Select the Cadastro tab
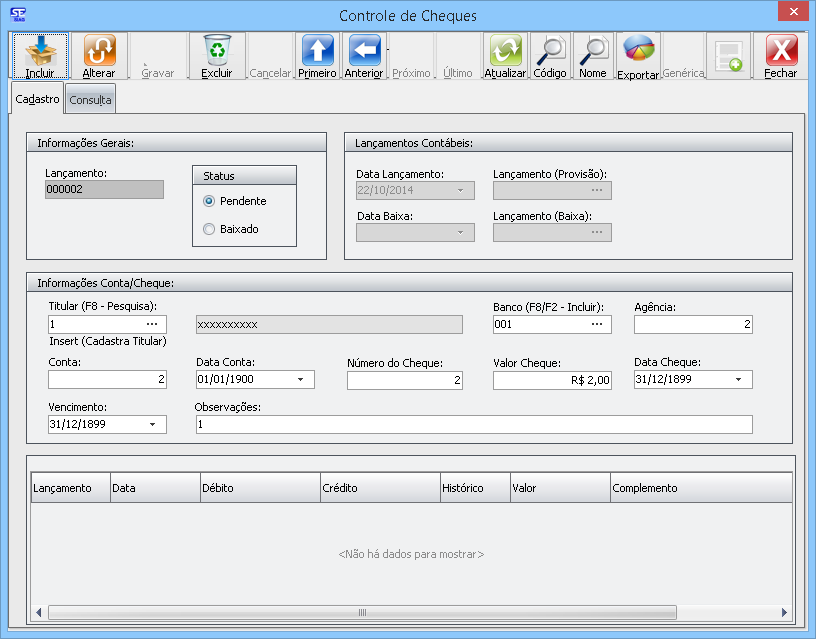816x639 pixels. (37, 99)
